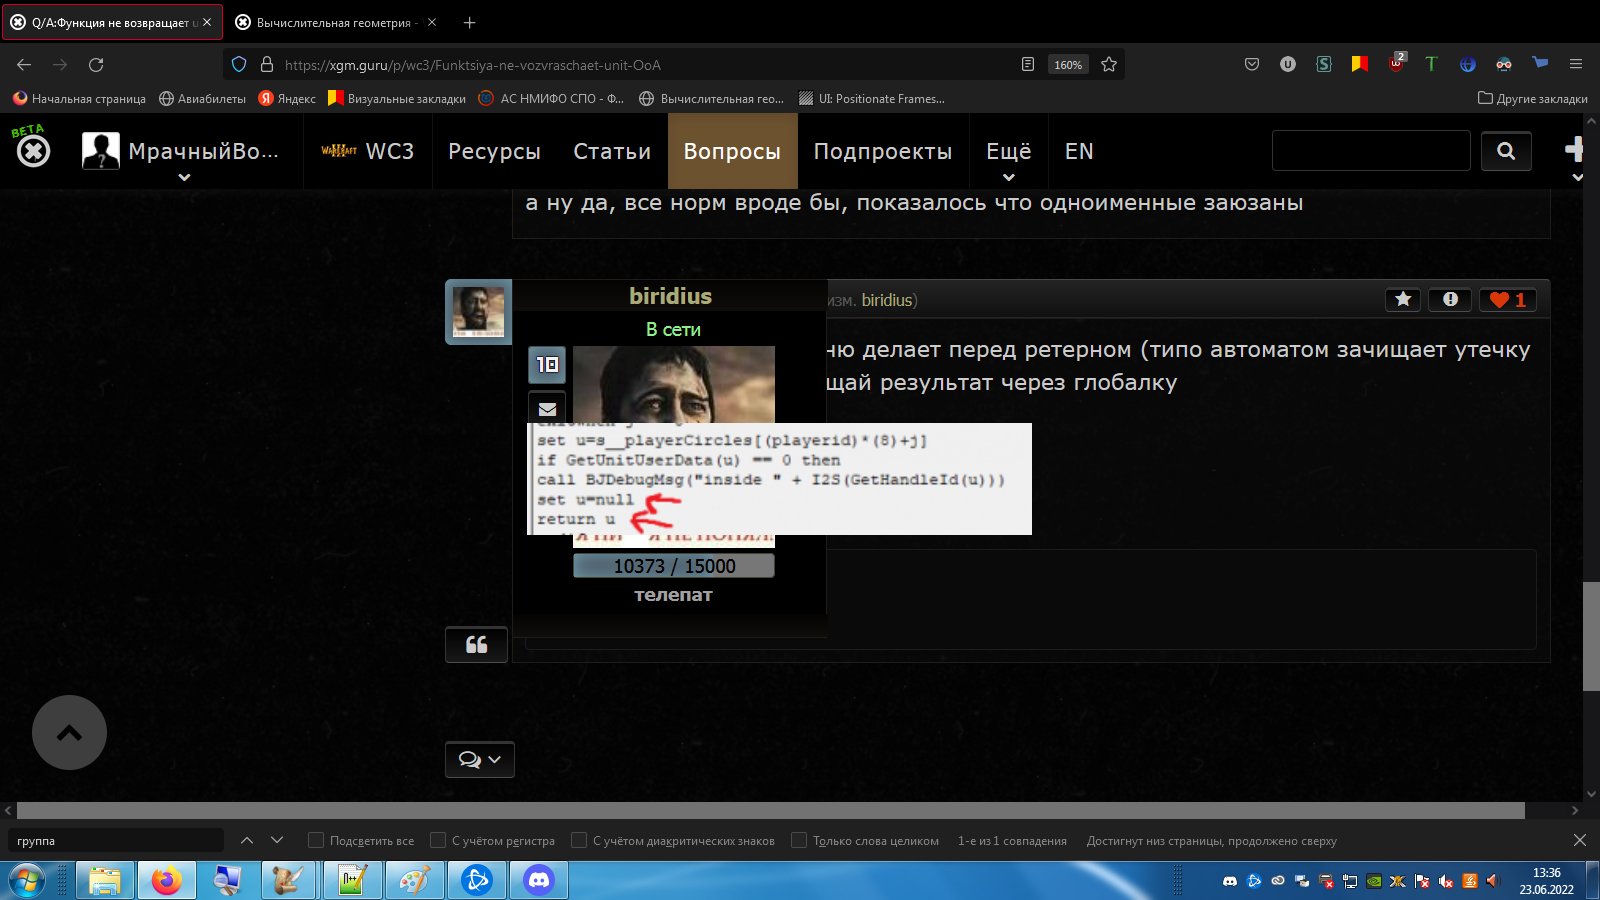Open the Stylus S extension icon
Image resolution: width=1600 pixels, height=900 pixels.
(x=1324, y=65)
